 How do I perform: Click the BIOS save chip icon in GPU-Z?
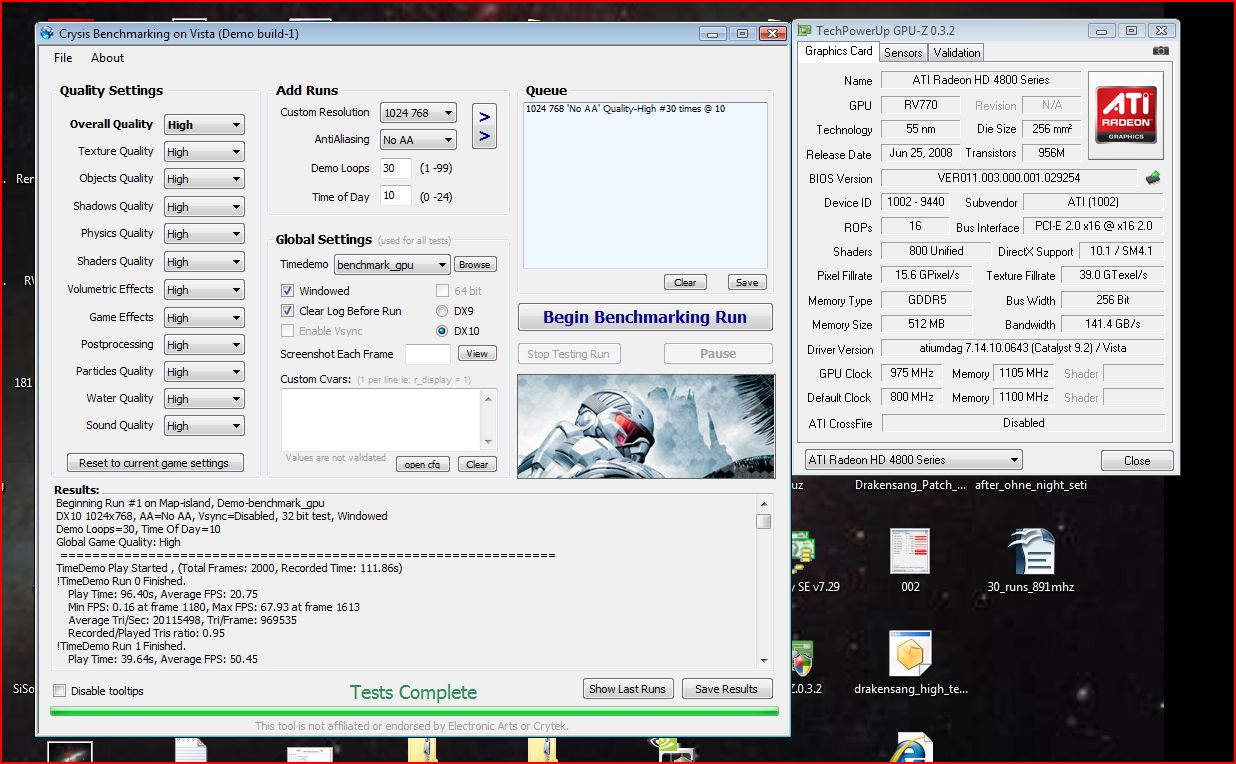(x=1153, y=178)
